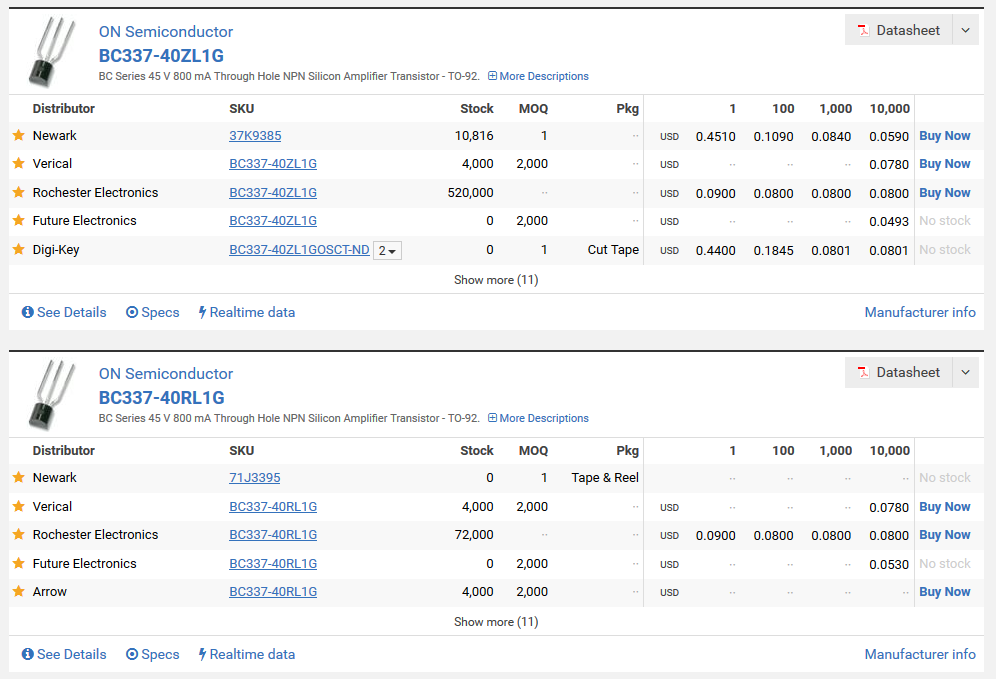
Task: Open the BC337-40ZL1G part number title link
Action: [x=161, y=56]
